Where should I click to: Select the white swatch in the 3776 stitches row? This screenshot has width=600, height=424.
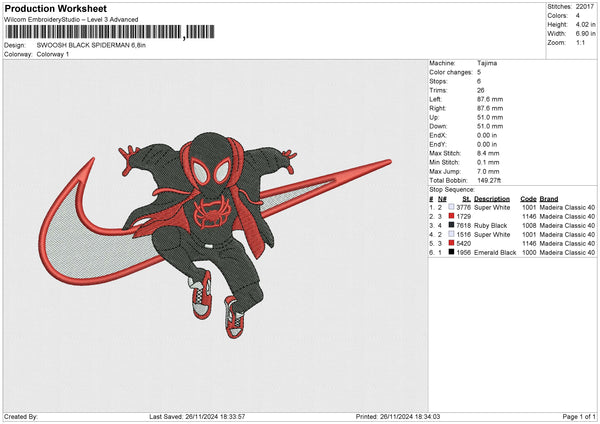tap(452, 207)
